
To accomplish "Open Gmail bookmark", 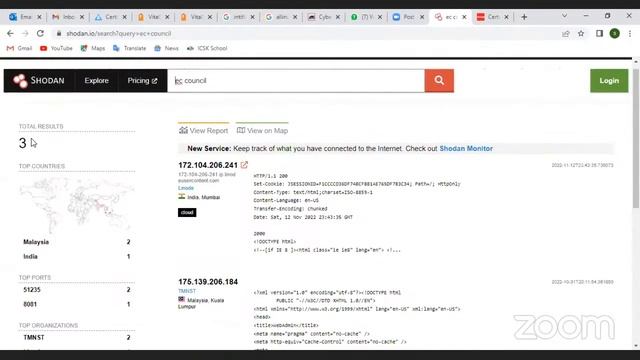I will 19,48.
